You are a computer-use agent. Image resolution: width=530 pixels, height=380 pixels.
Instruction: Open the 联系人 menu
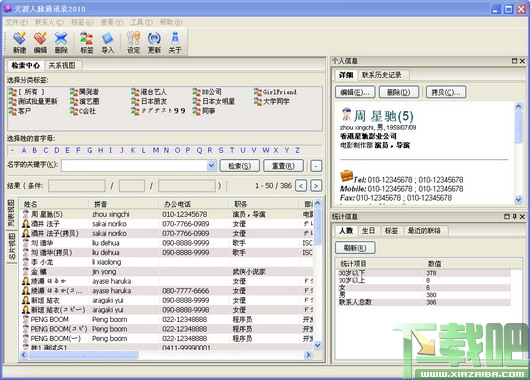[x=49, y=22]
